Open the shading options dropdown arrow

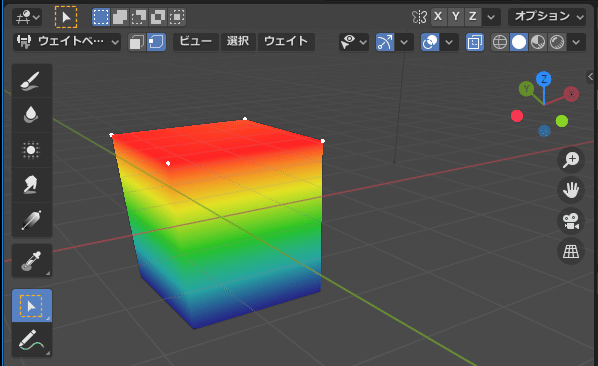tap(576, 42)
